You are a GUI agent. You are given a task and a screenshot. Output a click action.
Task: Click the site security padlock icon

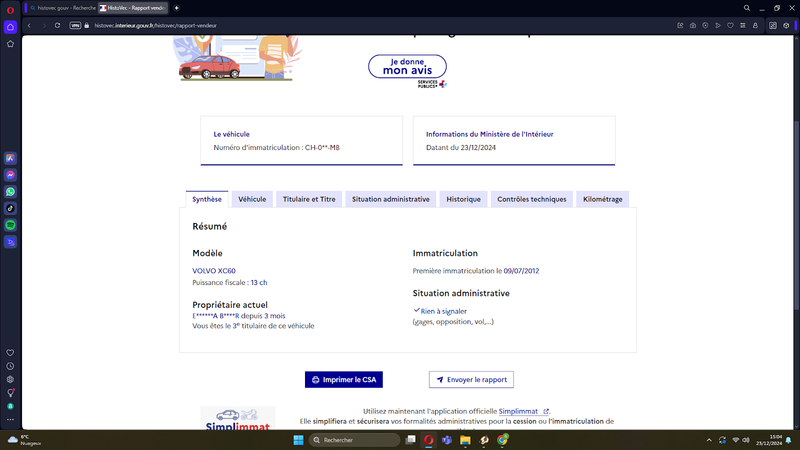click(x=87, y=26)
